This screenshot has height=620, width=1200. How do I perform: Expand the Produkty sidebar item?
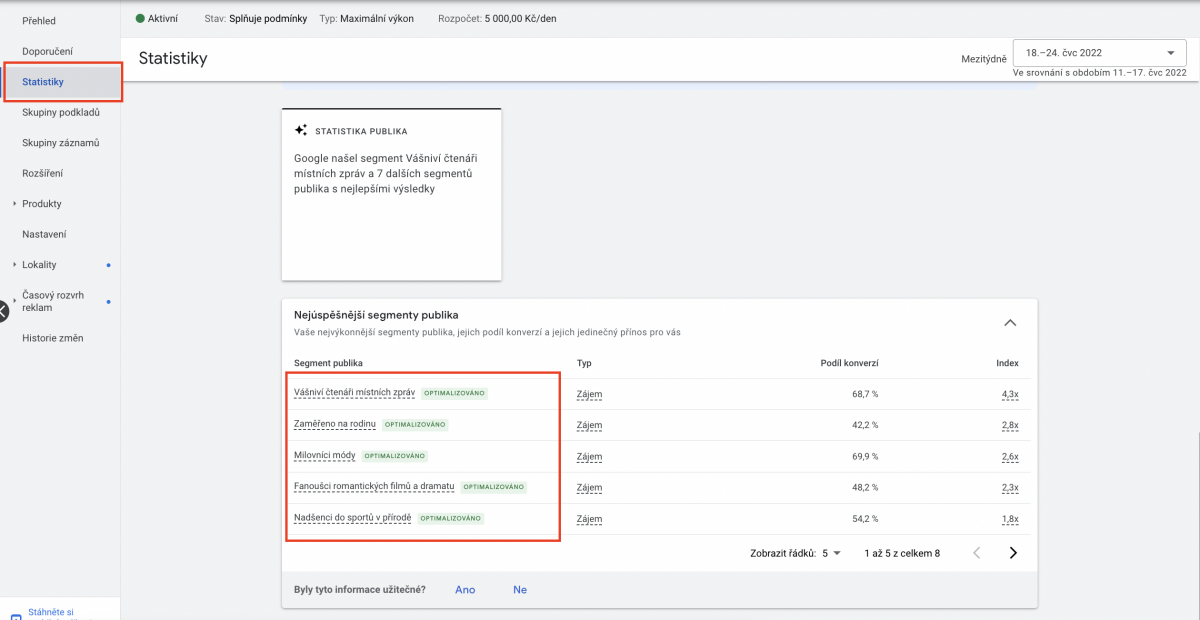pos(14,204)
